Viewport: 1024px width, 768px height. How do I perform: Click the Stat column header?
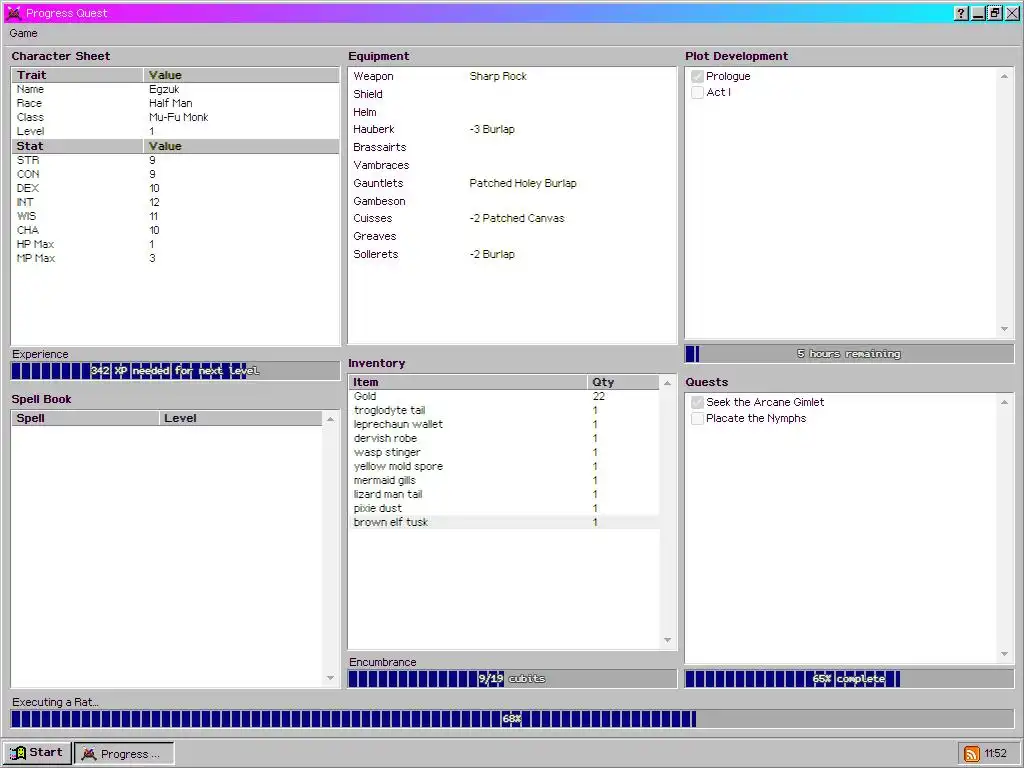point(77,146)
